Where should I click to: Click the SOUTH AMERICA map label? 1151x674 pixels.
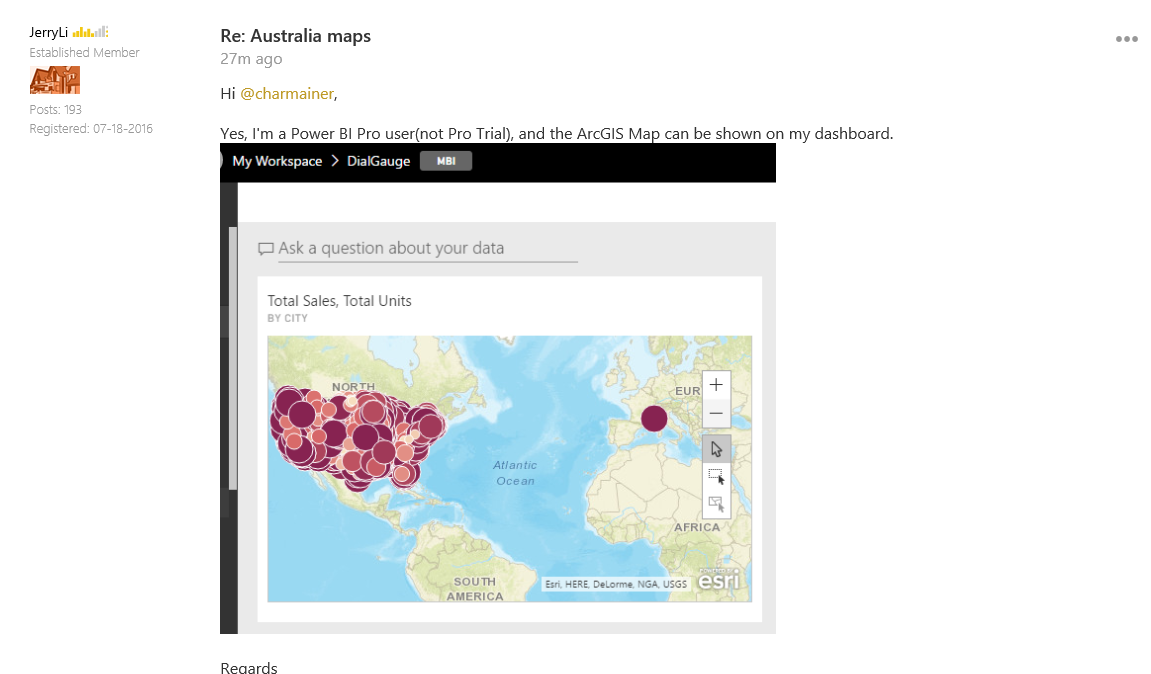pyautogui.click(x=475, y=589)
